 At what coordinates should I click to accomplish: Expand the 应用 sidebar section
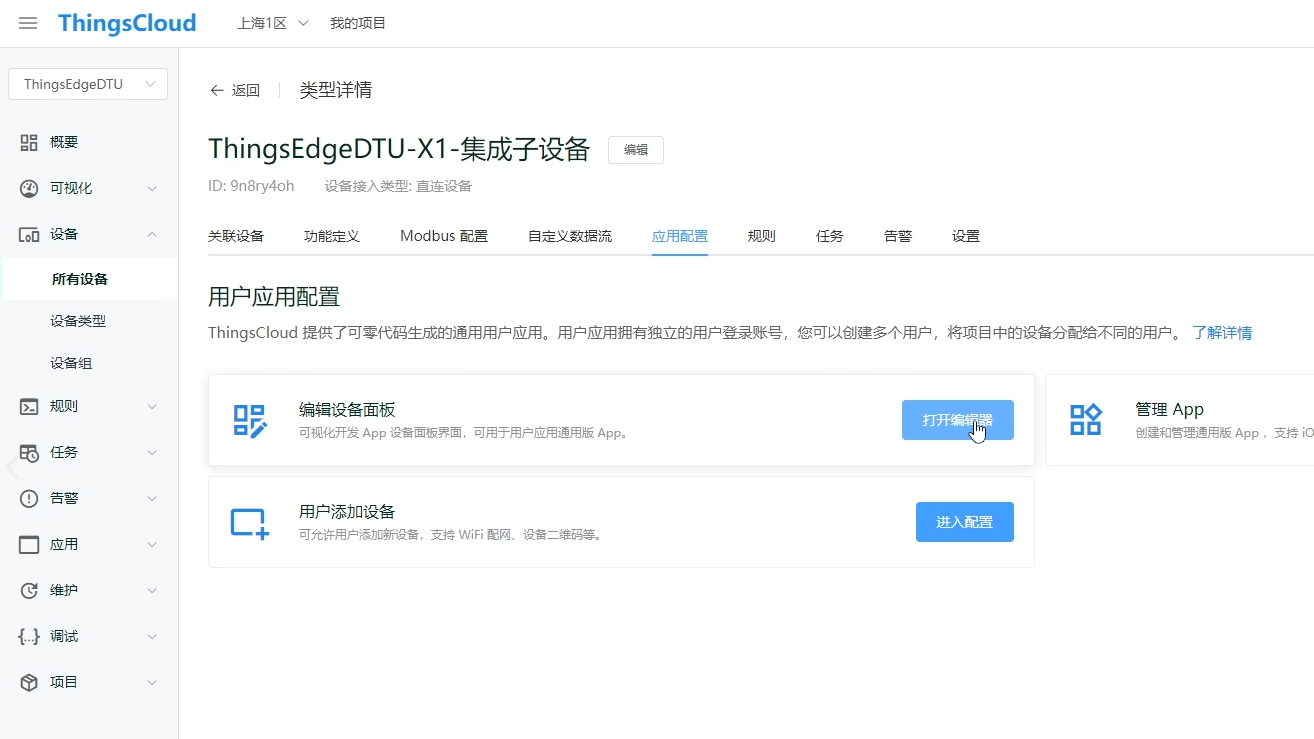[152, 544]
